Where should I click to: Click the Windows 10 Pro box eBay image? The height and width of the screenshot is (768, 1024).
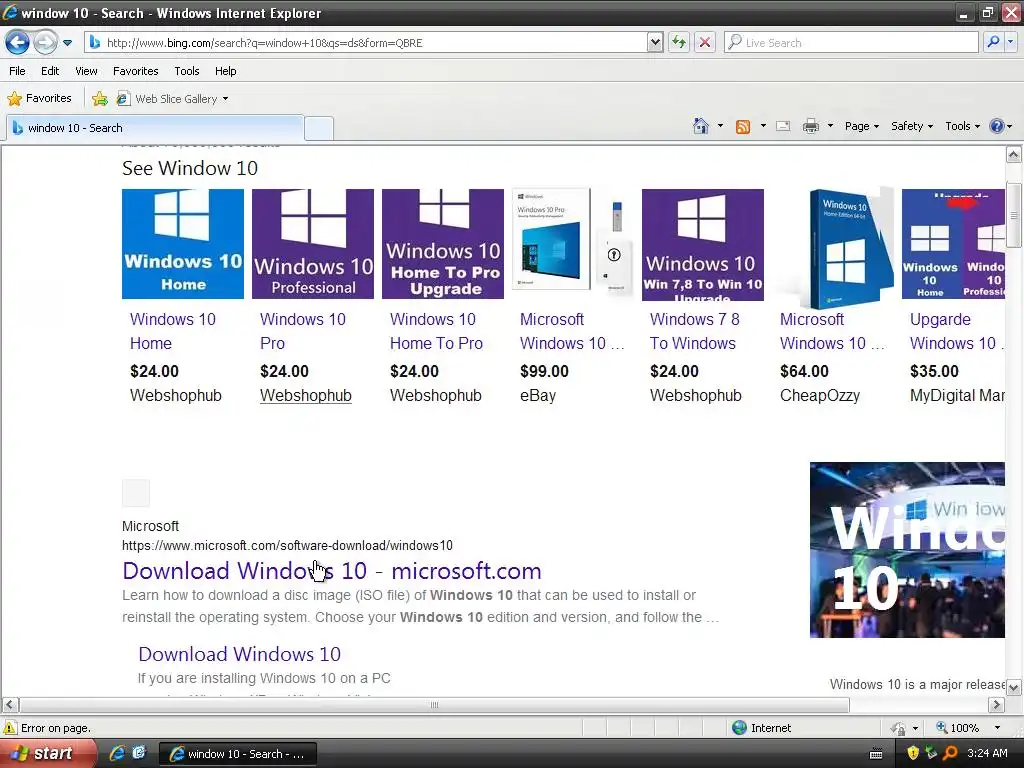(573, 244)
